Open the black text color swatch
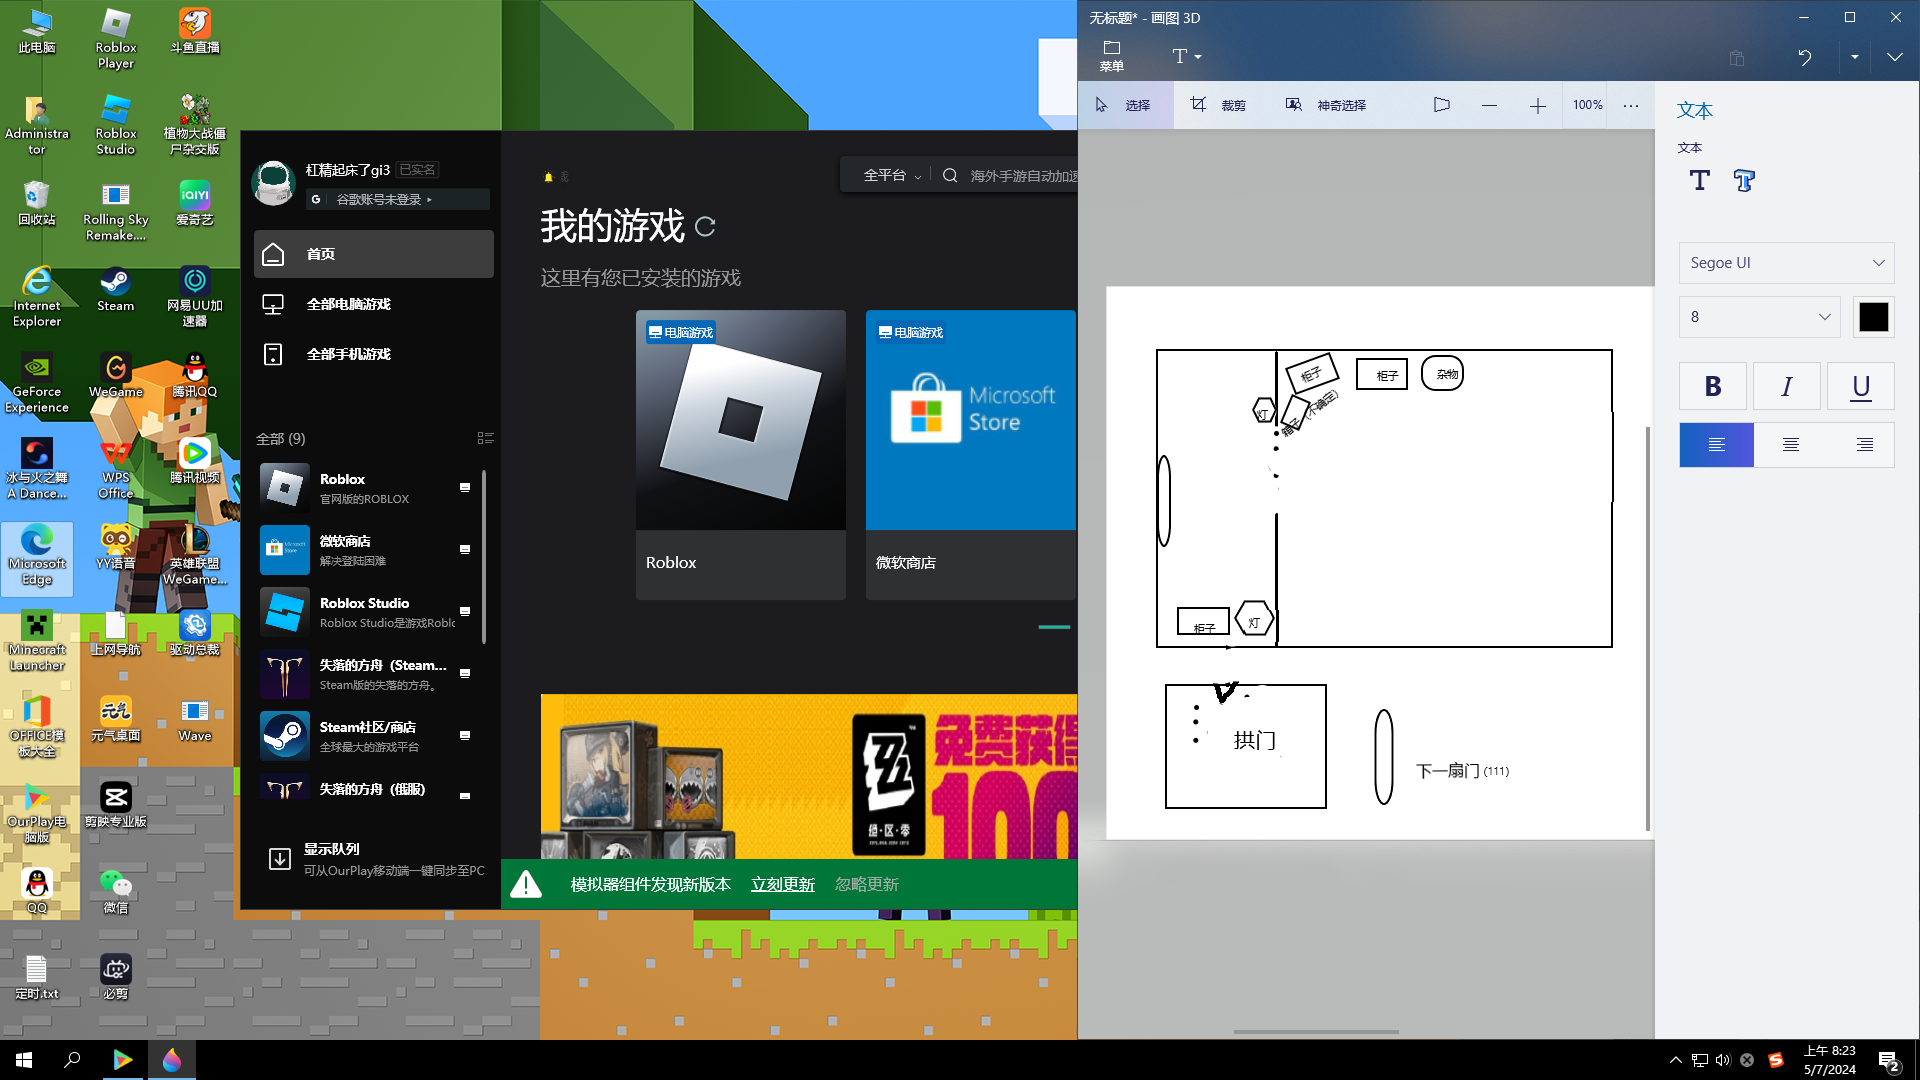1920x1080 pixels. [1873, 317]
